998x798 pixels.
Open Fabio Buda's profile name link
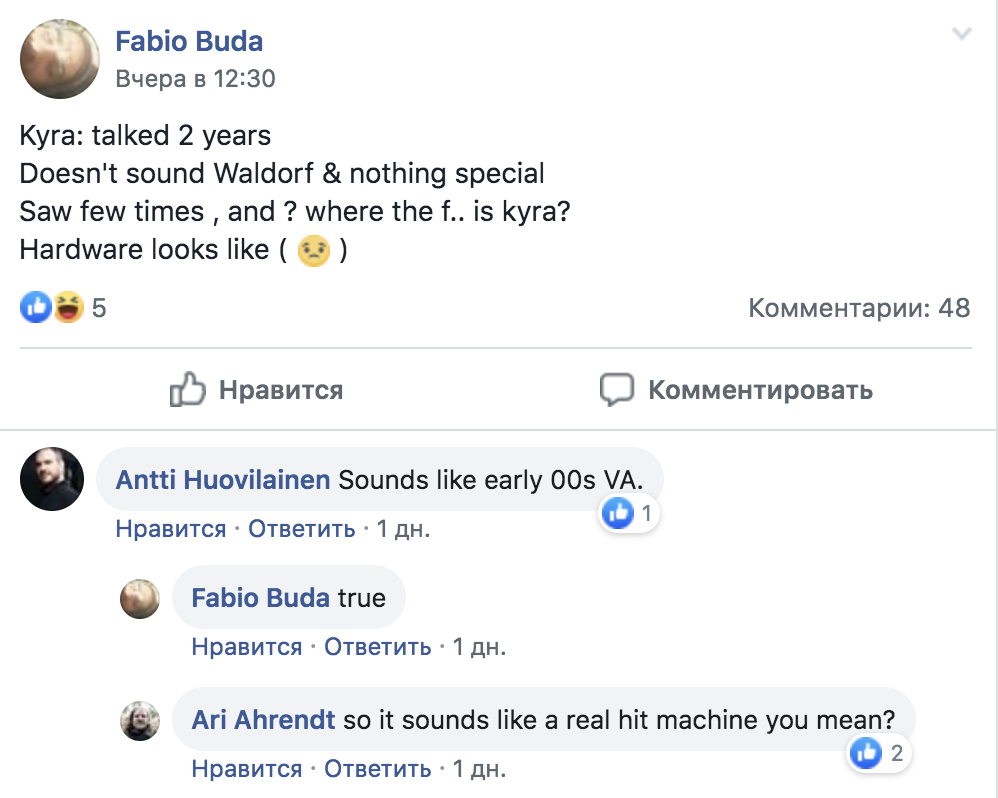189,41
